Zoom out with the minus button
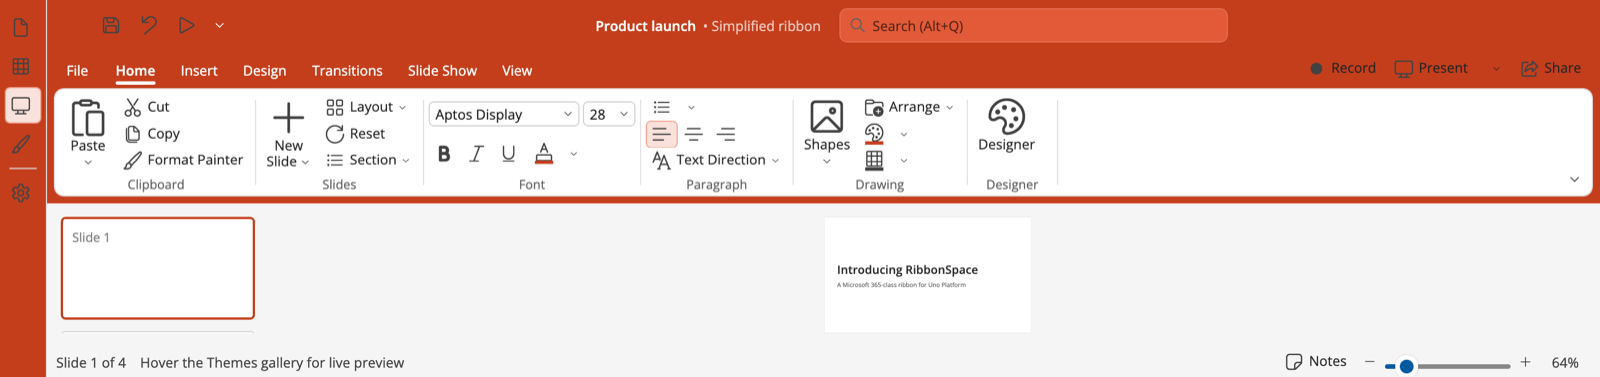Viewport: 1600px width, 377px height. point(1370,362)
